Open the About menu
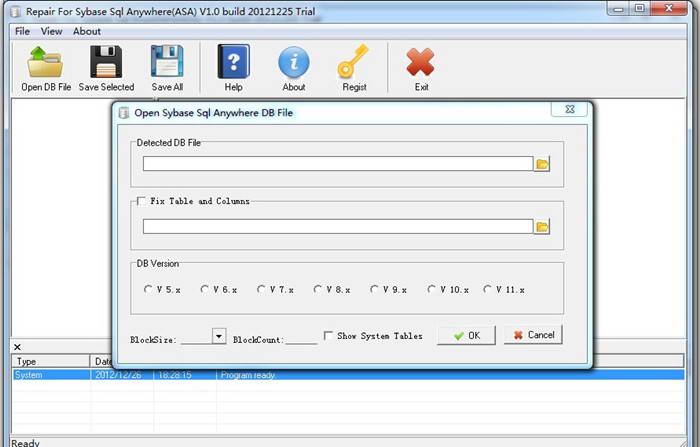700x447 pixels. (x=87, y=31)
